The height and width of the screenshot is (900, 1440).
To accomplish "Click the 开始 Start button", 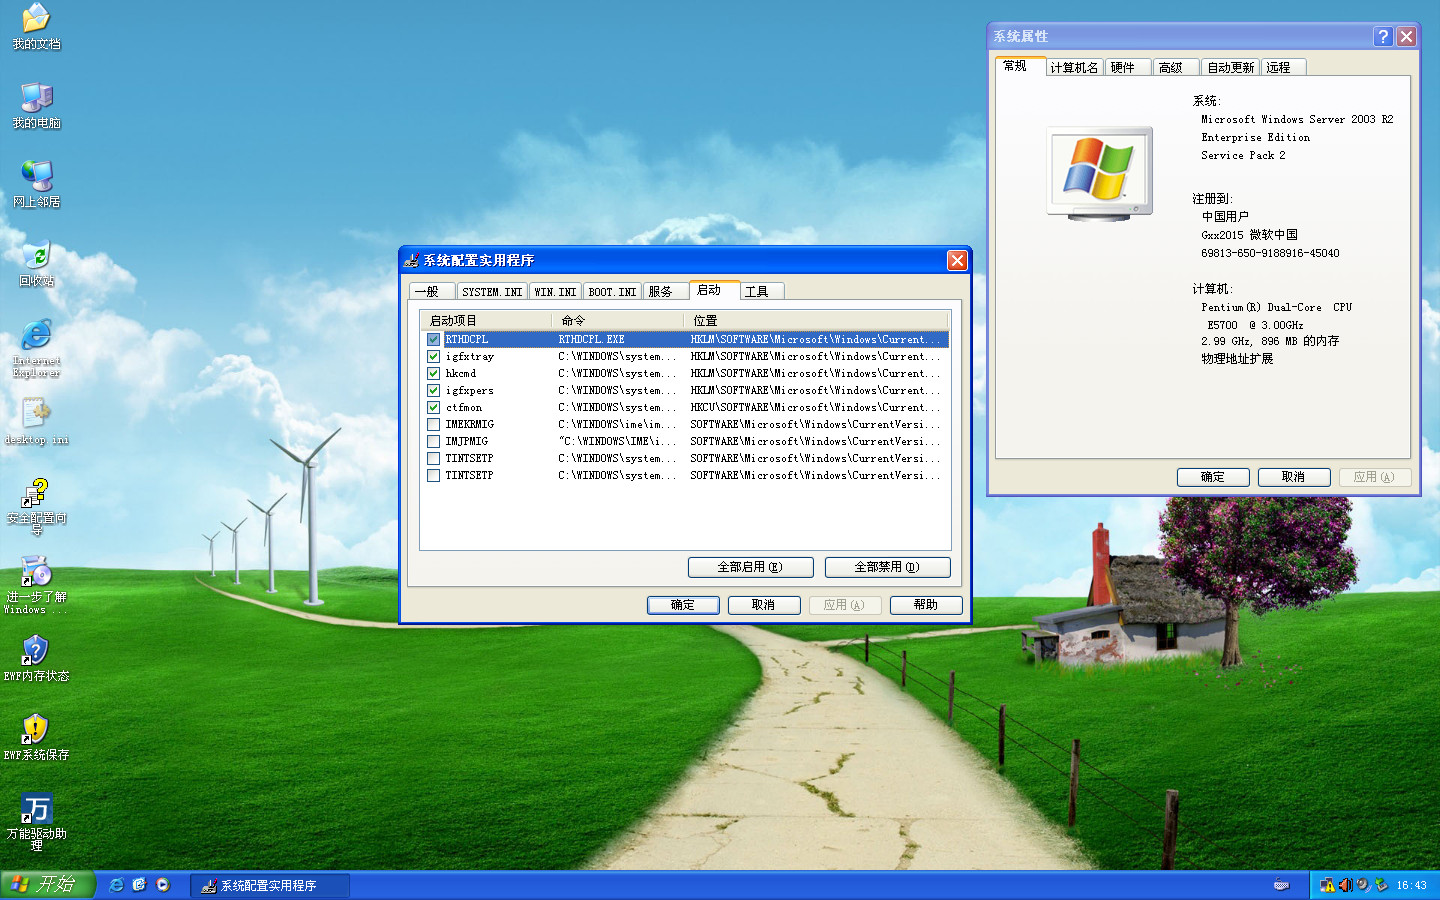I will [47, 885].
